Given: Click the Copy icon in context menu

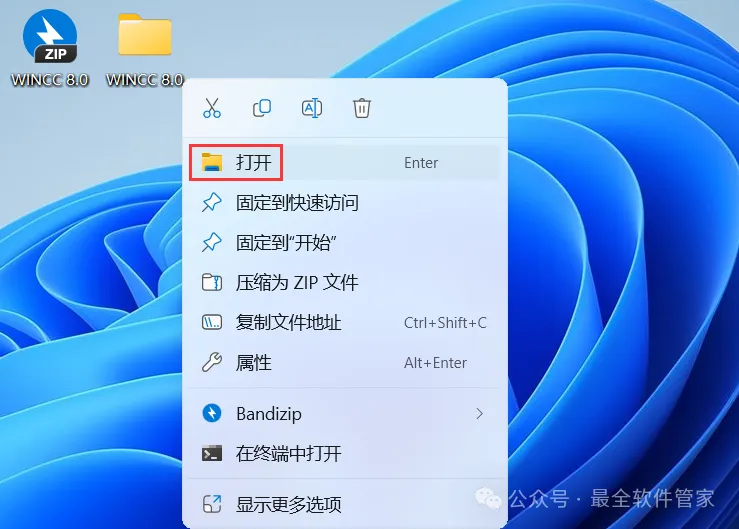Looking at the screenshot, I should click(262, 108).
